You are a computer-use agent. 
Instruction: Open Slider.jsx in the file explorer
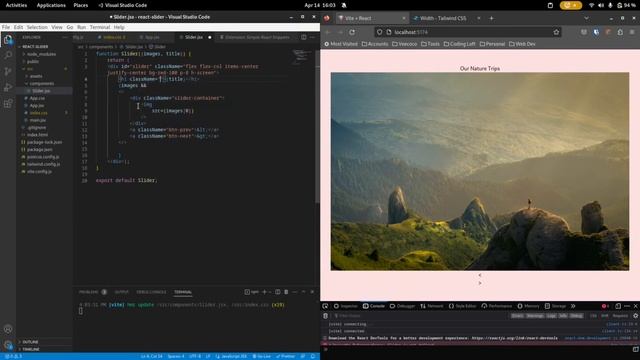(41, 91)
